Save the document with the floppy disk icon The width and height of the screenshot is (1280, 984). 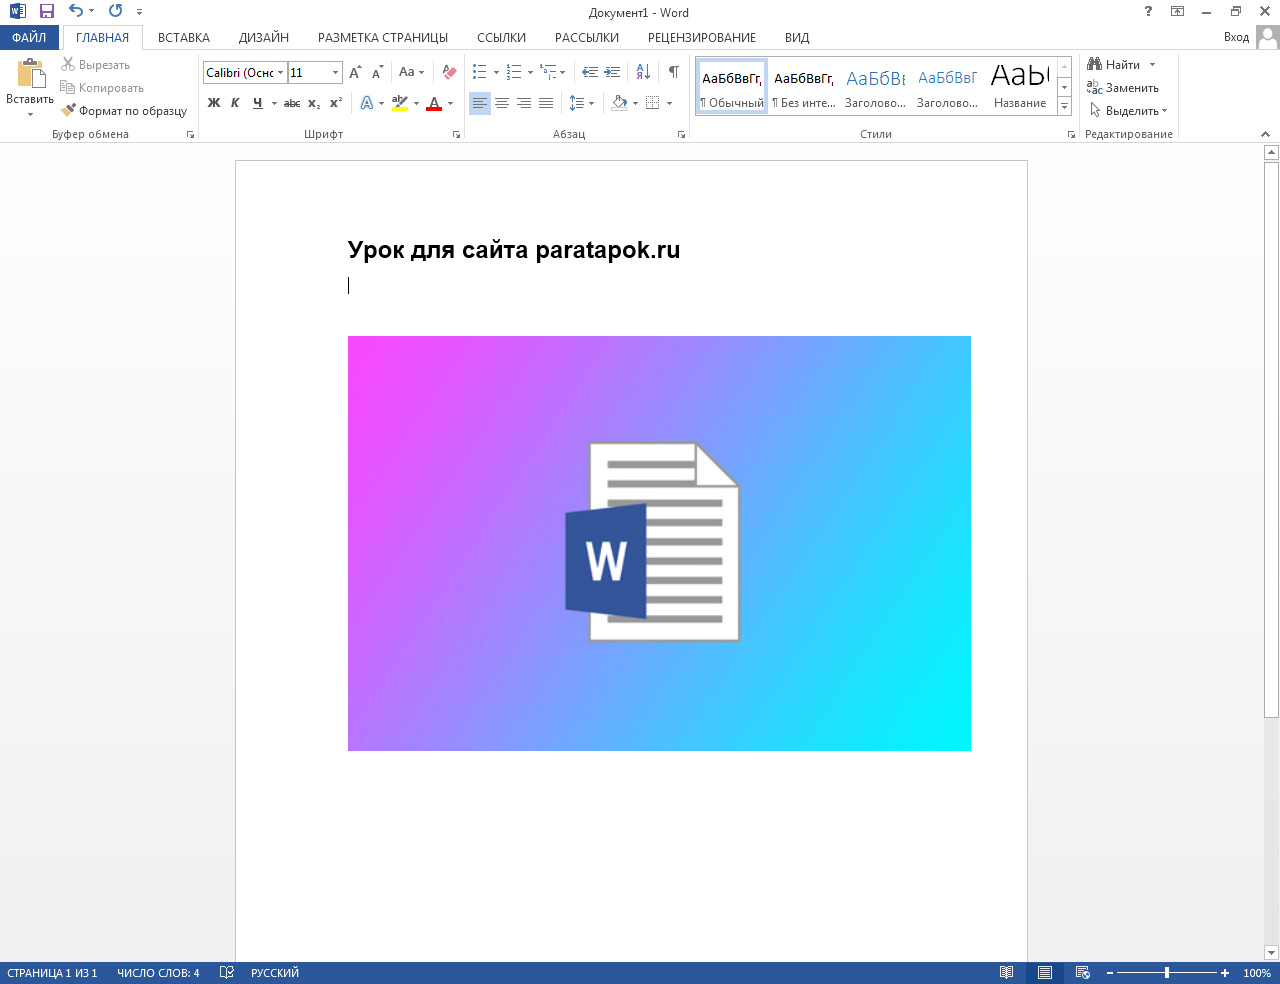46,12
